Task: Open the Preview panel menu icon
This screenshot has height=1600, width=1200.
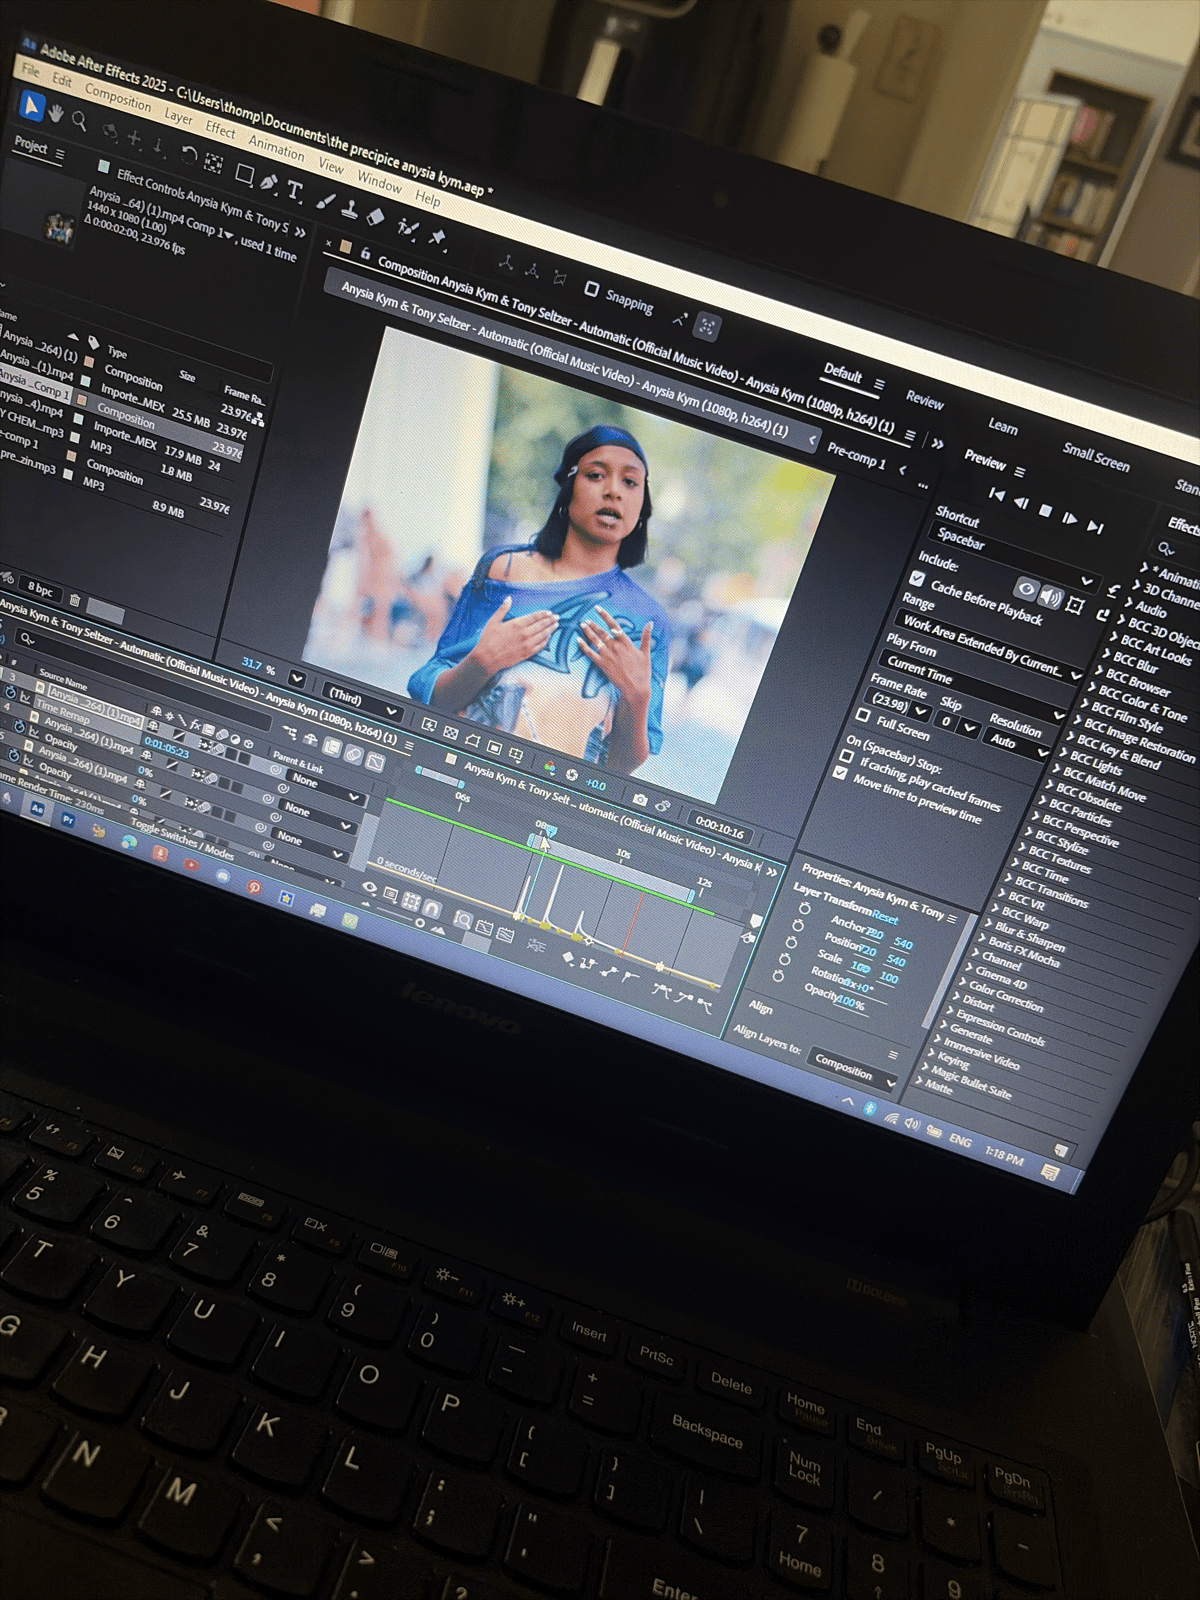Action: [1020, 471]
